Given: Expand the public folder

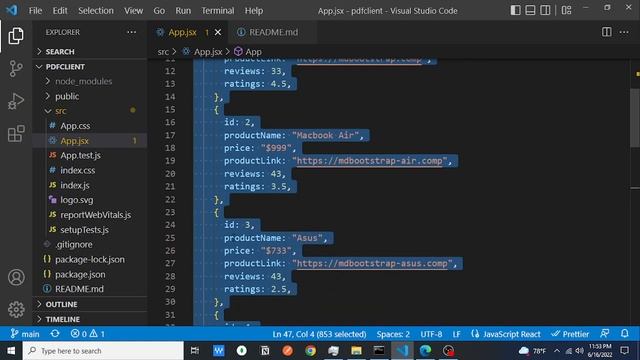Looking at the screenshot, I should pyautogui.click(x=90, y=96).
